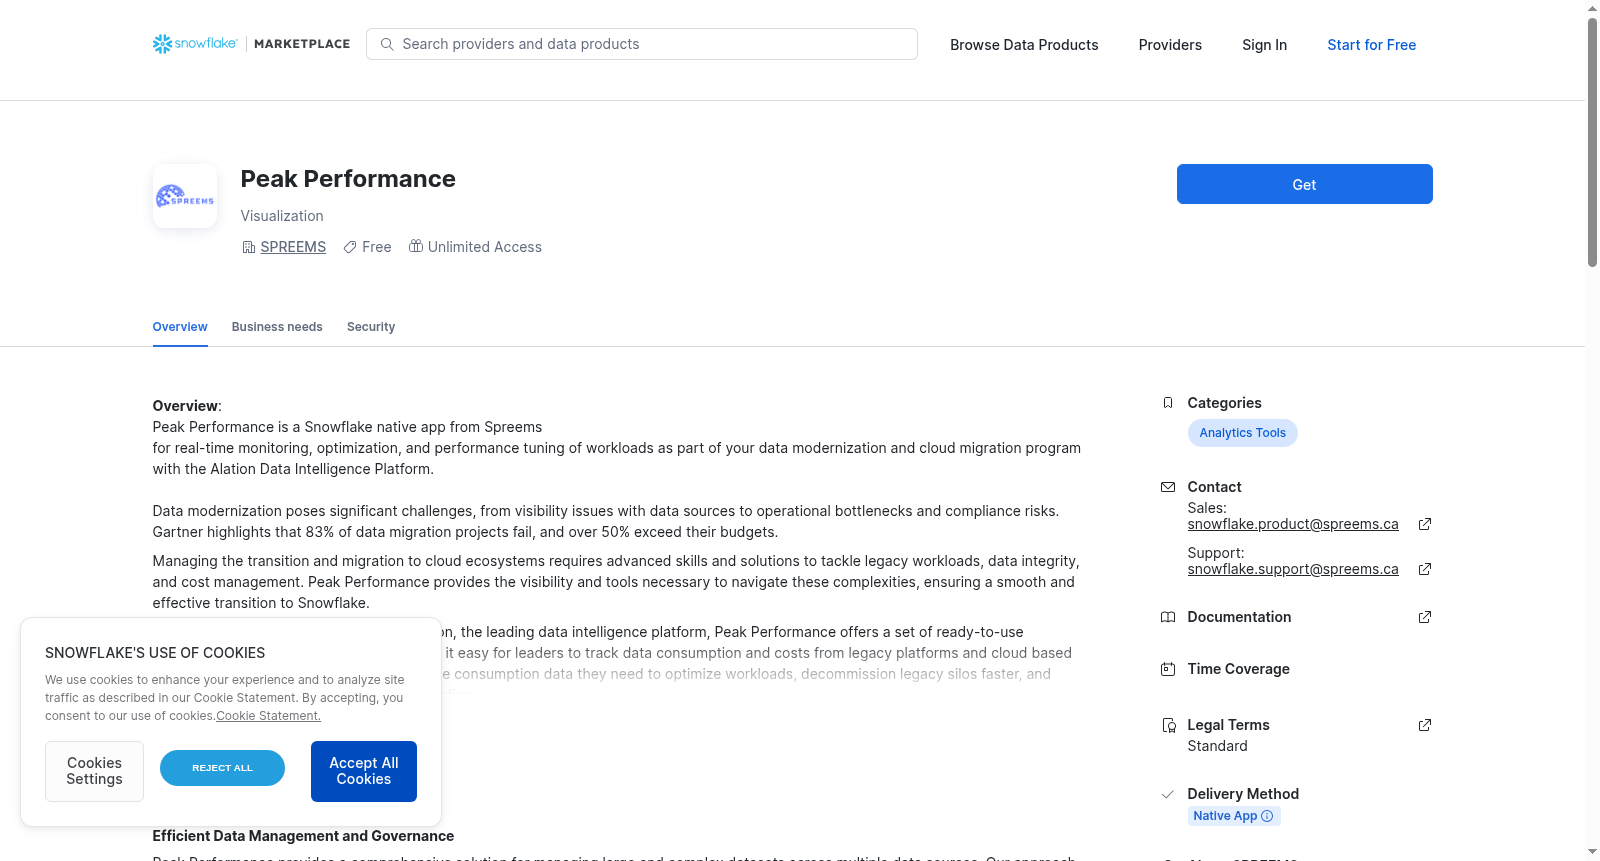Open external link for support email

(x=1425, y=569)
